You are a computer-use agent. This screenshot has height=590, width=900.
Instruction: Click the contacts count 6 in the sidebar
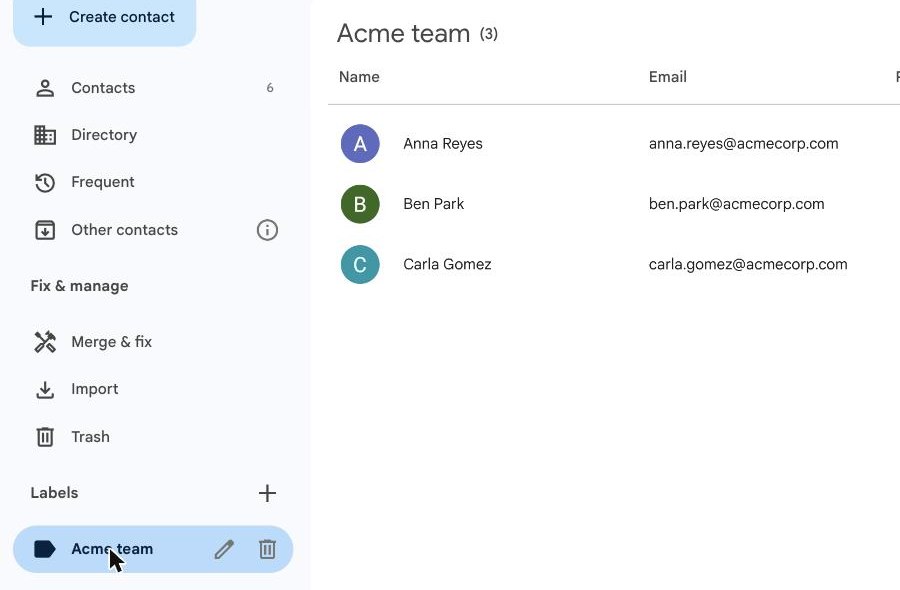point(270,88)
